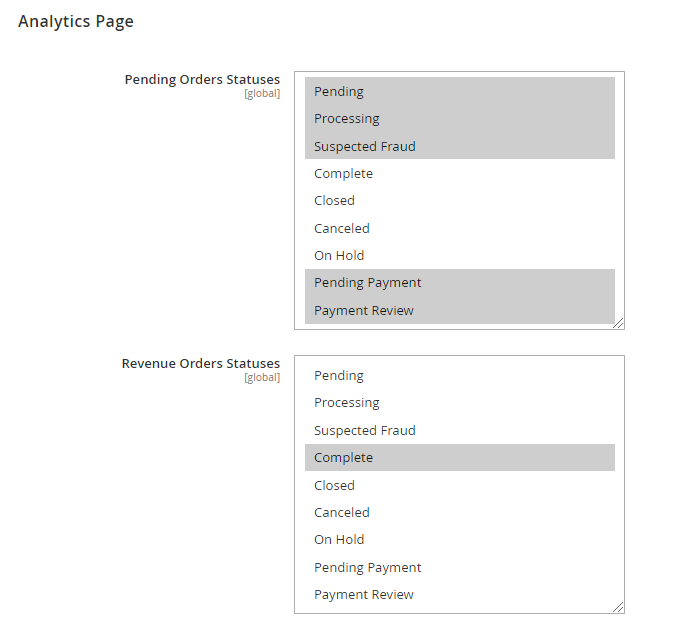Select Suspected Fraud in Revenue Orders Statuses
The width and height of the screenshot is (685, 626).
tap(365, 431)
